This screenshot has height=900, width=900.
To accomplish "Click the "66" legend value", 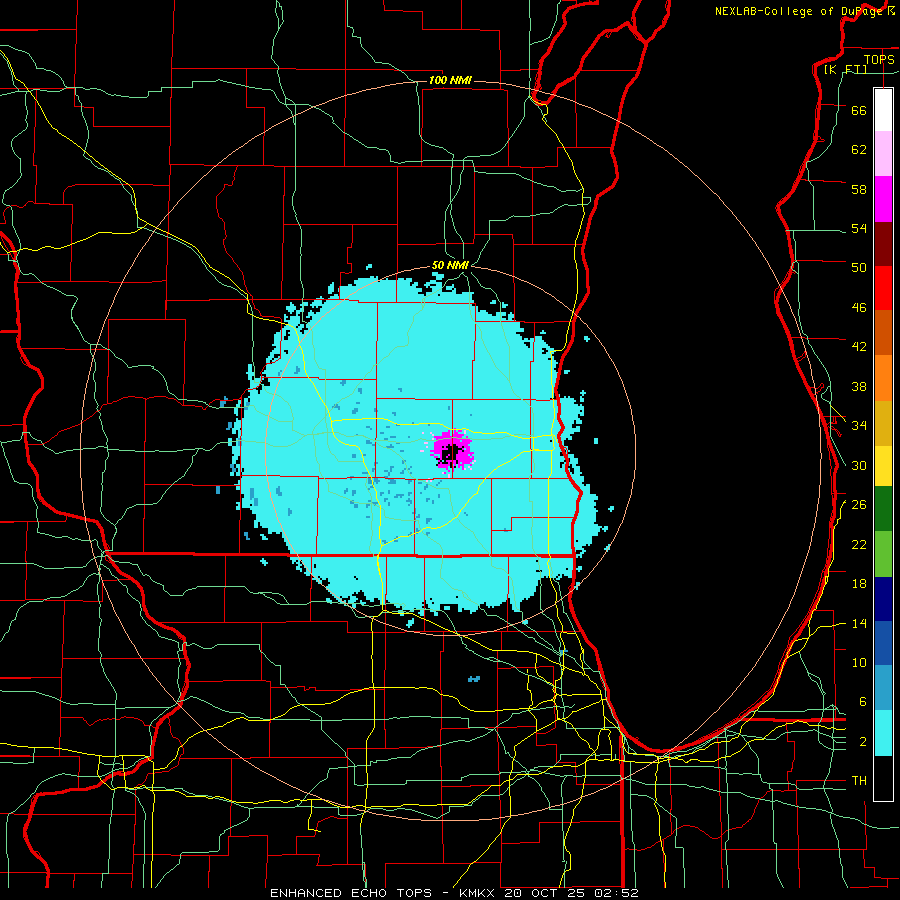I will [859, 110].
